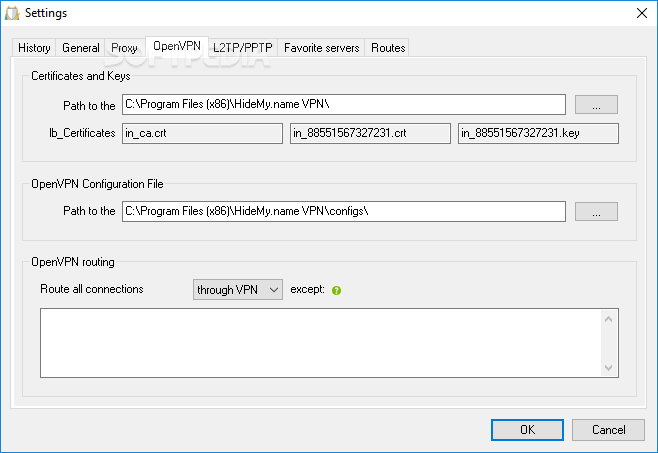Click the in_ca.crt certificate field
The width and height of the screenshot is (658, 453).
click(x=202, y=134)
